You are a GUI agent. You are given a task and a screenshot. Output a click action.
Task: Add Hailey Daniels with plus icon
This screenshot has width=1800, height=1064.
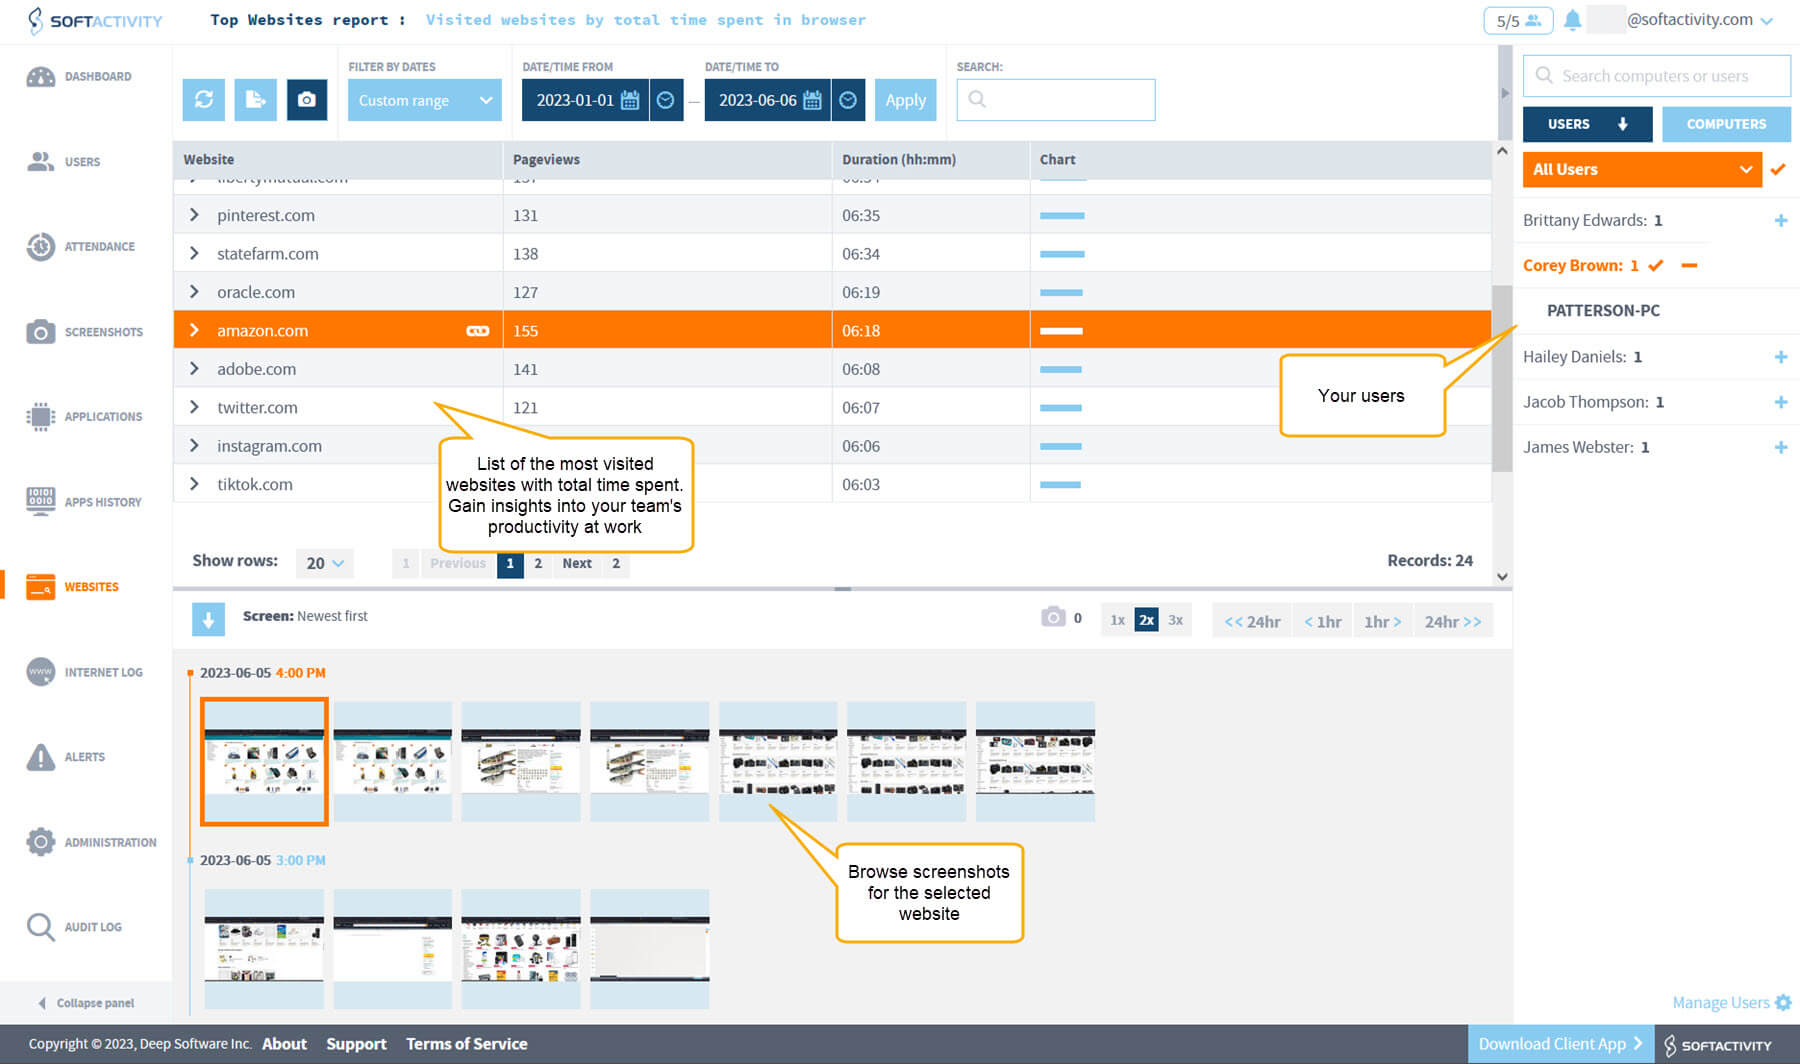pos(1781,357)
